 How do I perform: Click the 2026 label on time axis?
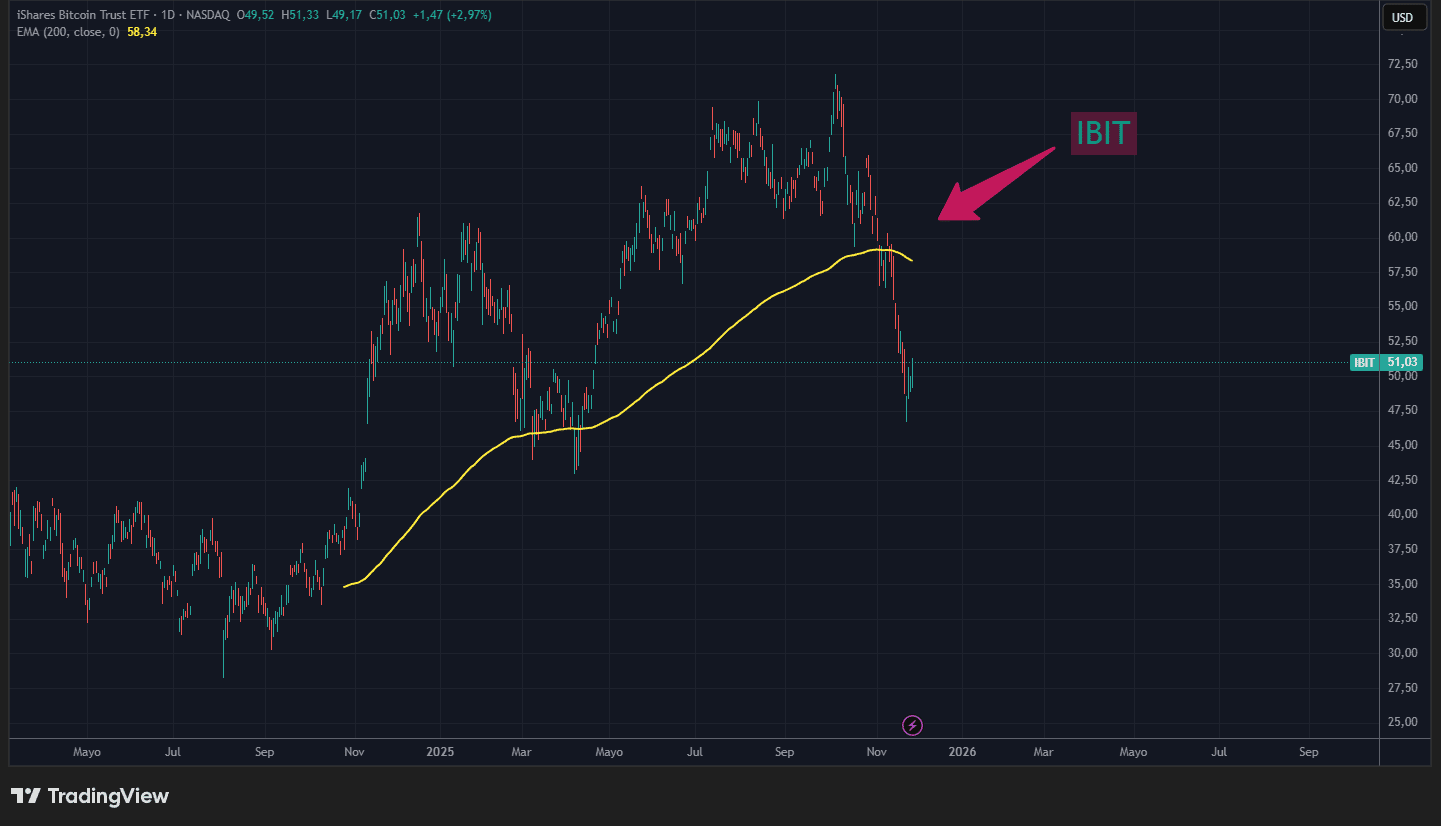pyautogui.click(x=962, y=752)
